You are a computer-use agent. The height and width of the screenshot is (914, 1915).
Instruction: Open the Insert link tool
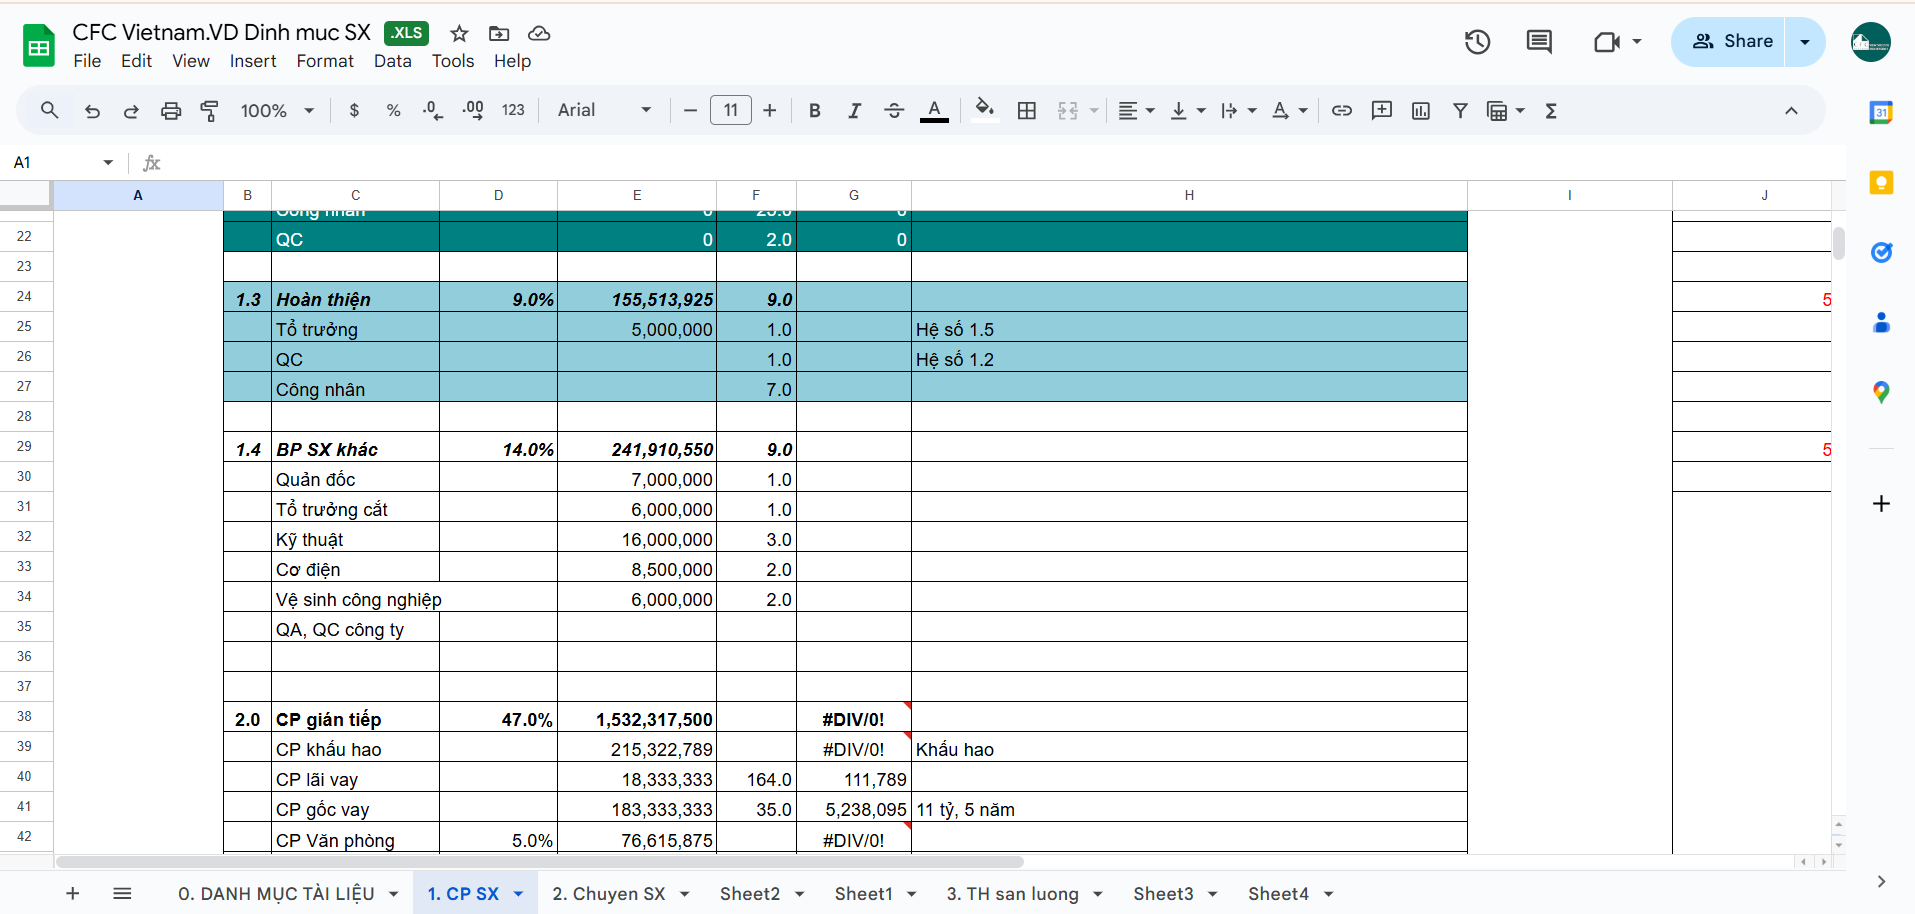point(1342,110)
